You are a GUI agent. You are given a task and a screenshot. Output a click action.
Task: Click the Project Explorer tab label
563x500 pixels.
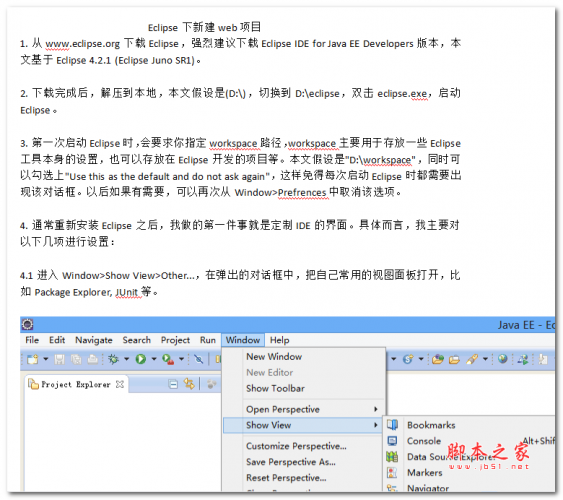point(76,384)
